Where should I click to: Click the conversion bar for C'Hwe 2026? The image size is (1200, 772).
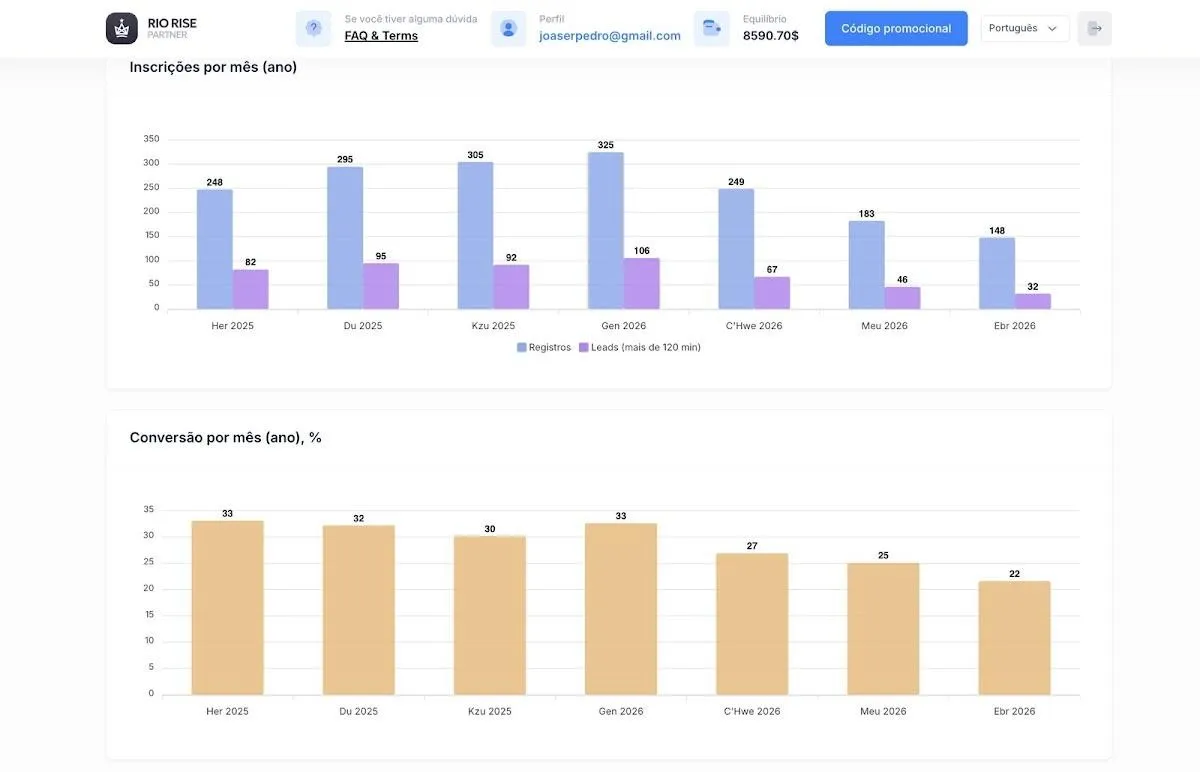[x=752, y=624]
